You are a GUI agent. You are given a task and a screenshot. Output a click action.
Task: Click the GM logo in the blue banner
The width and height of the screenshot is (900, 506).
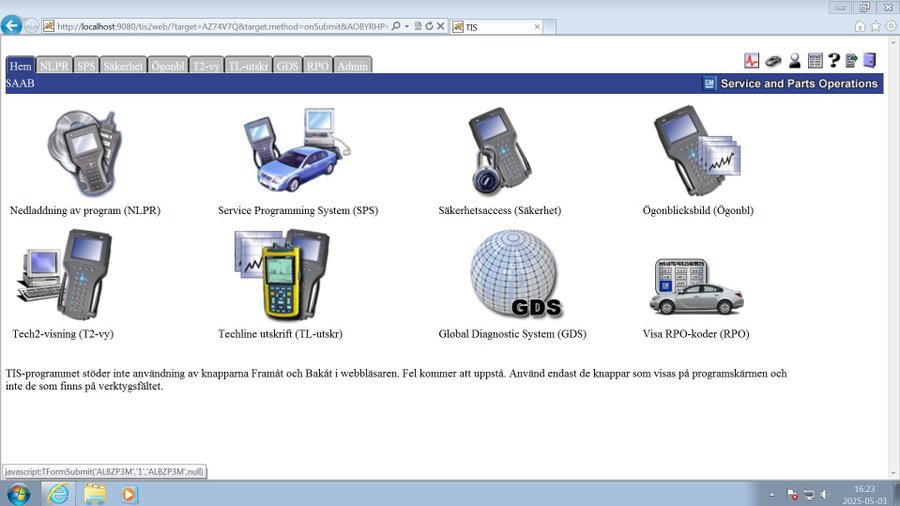(x=709, y=84)
